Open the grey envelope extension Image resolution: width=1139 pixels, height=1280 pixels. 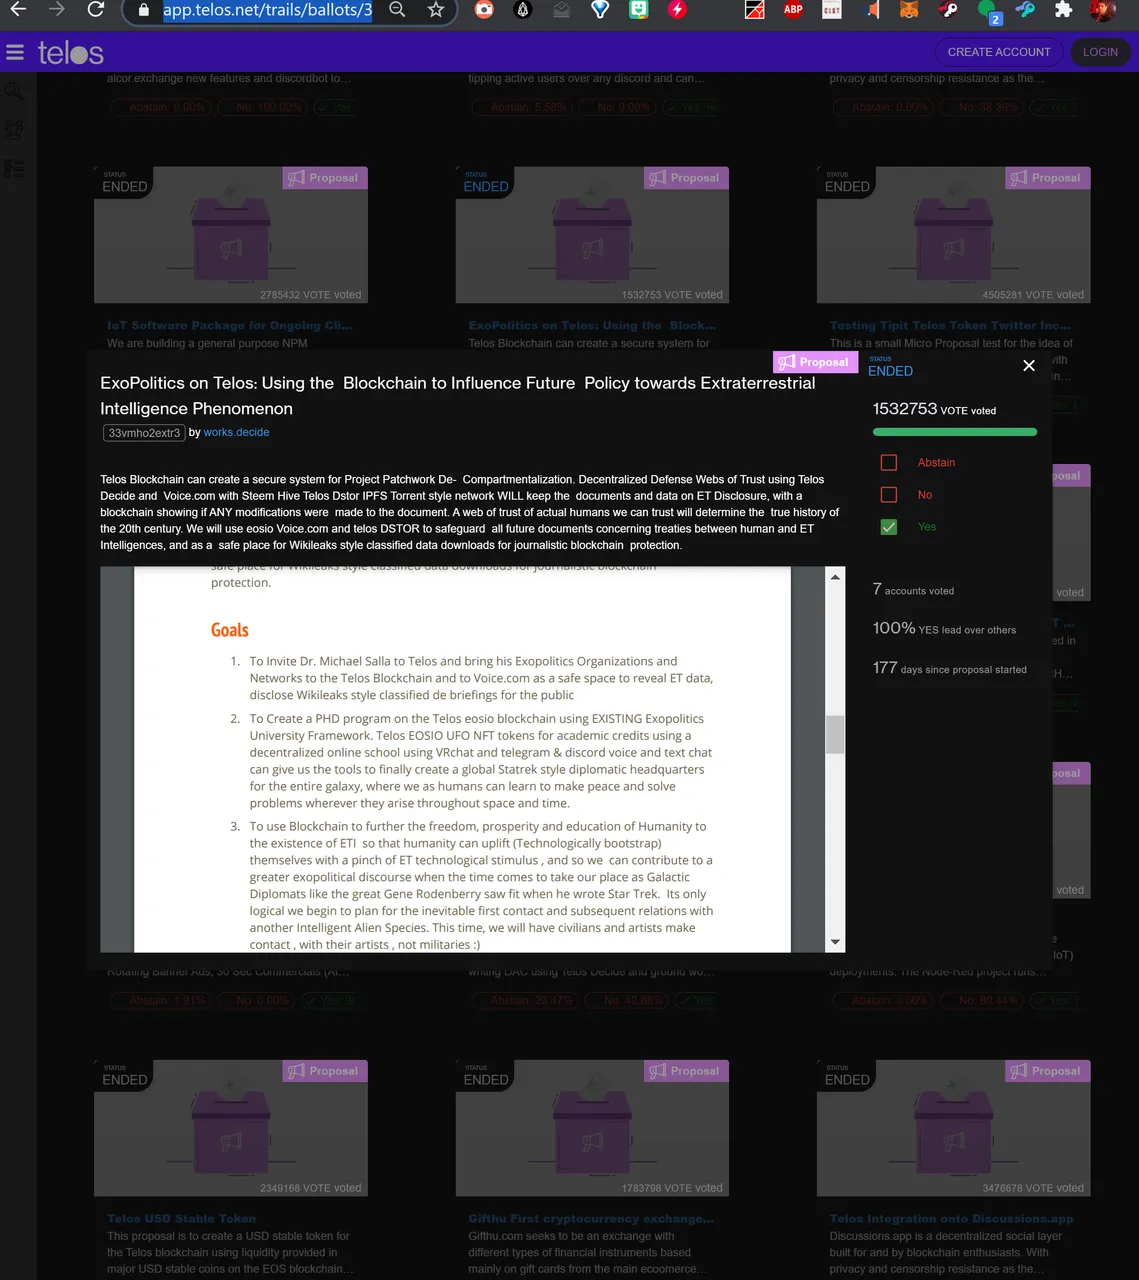coord(561,10)
